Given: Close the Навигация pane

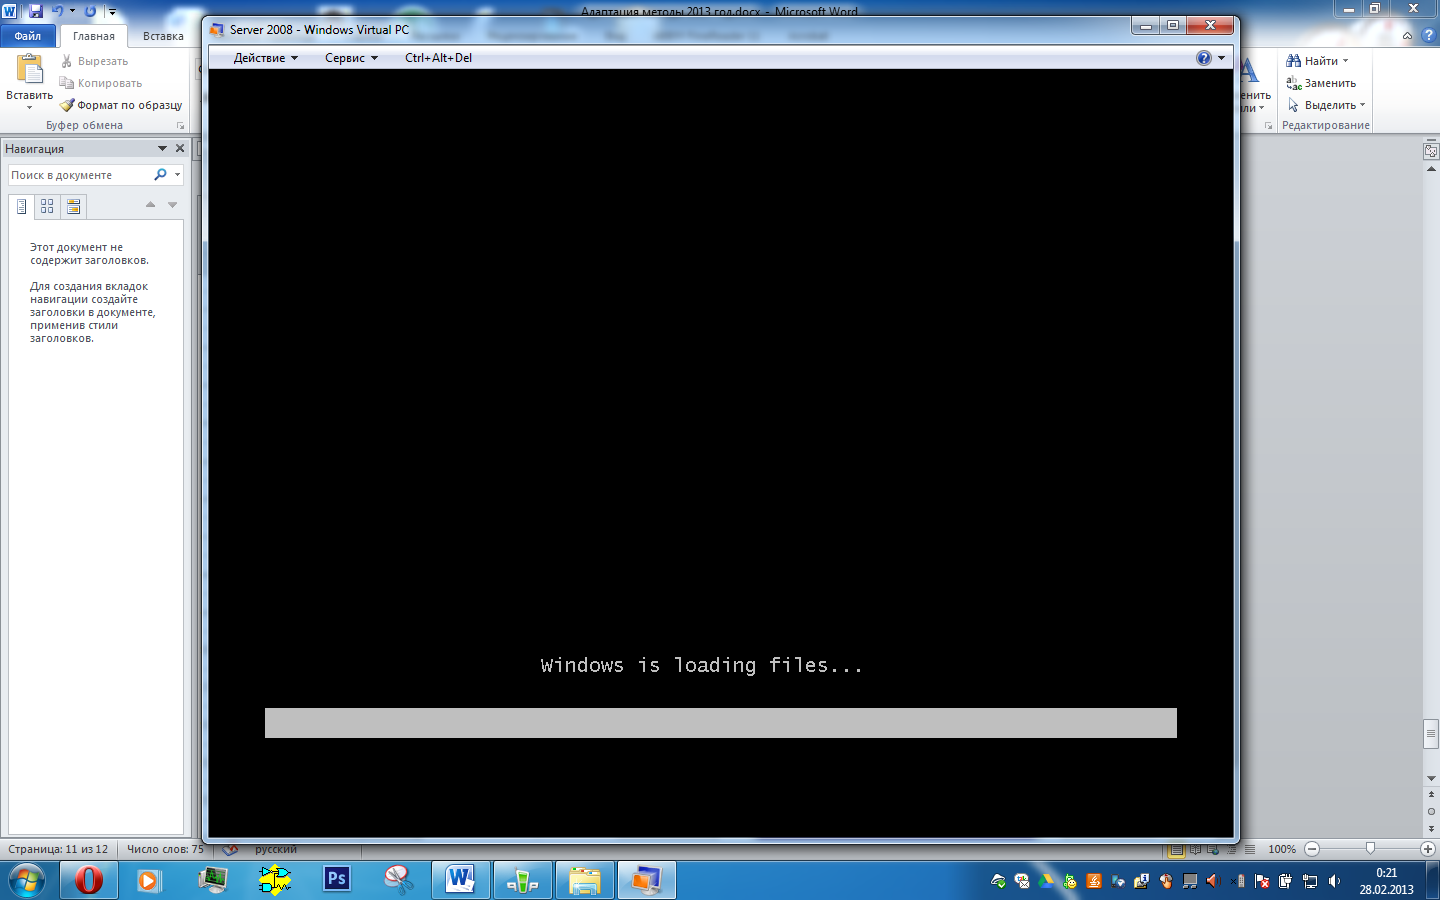Looking at the screenshot, I should 180,148.
